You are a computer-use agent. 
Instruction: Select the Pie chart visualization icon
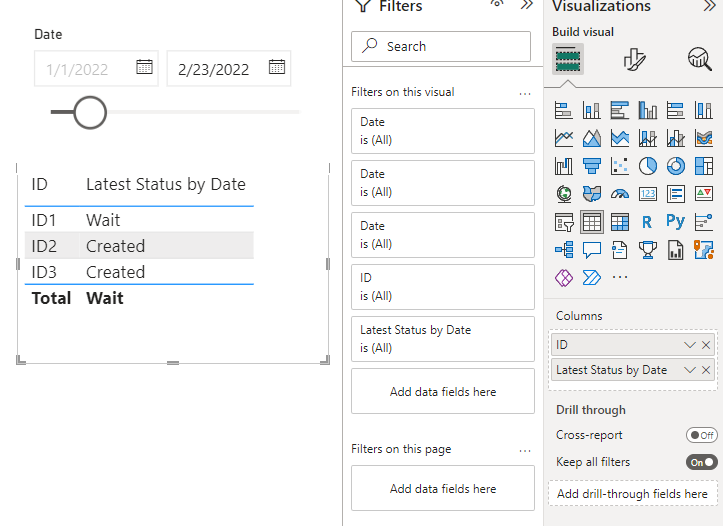pos(647,166)
